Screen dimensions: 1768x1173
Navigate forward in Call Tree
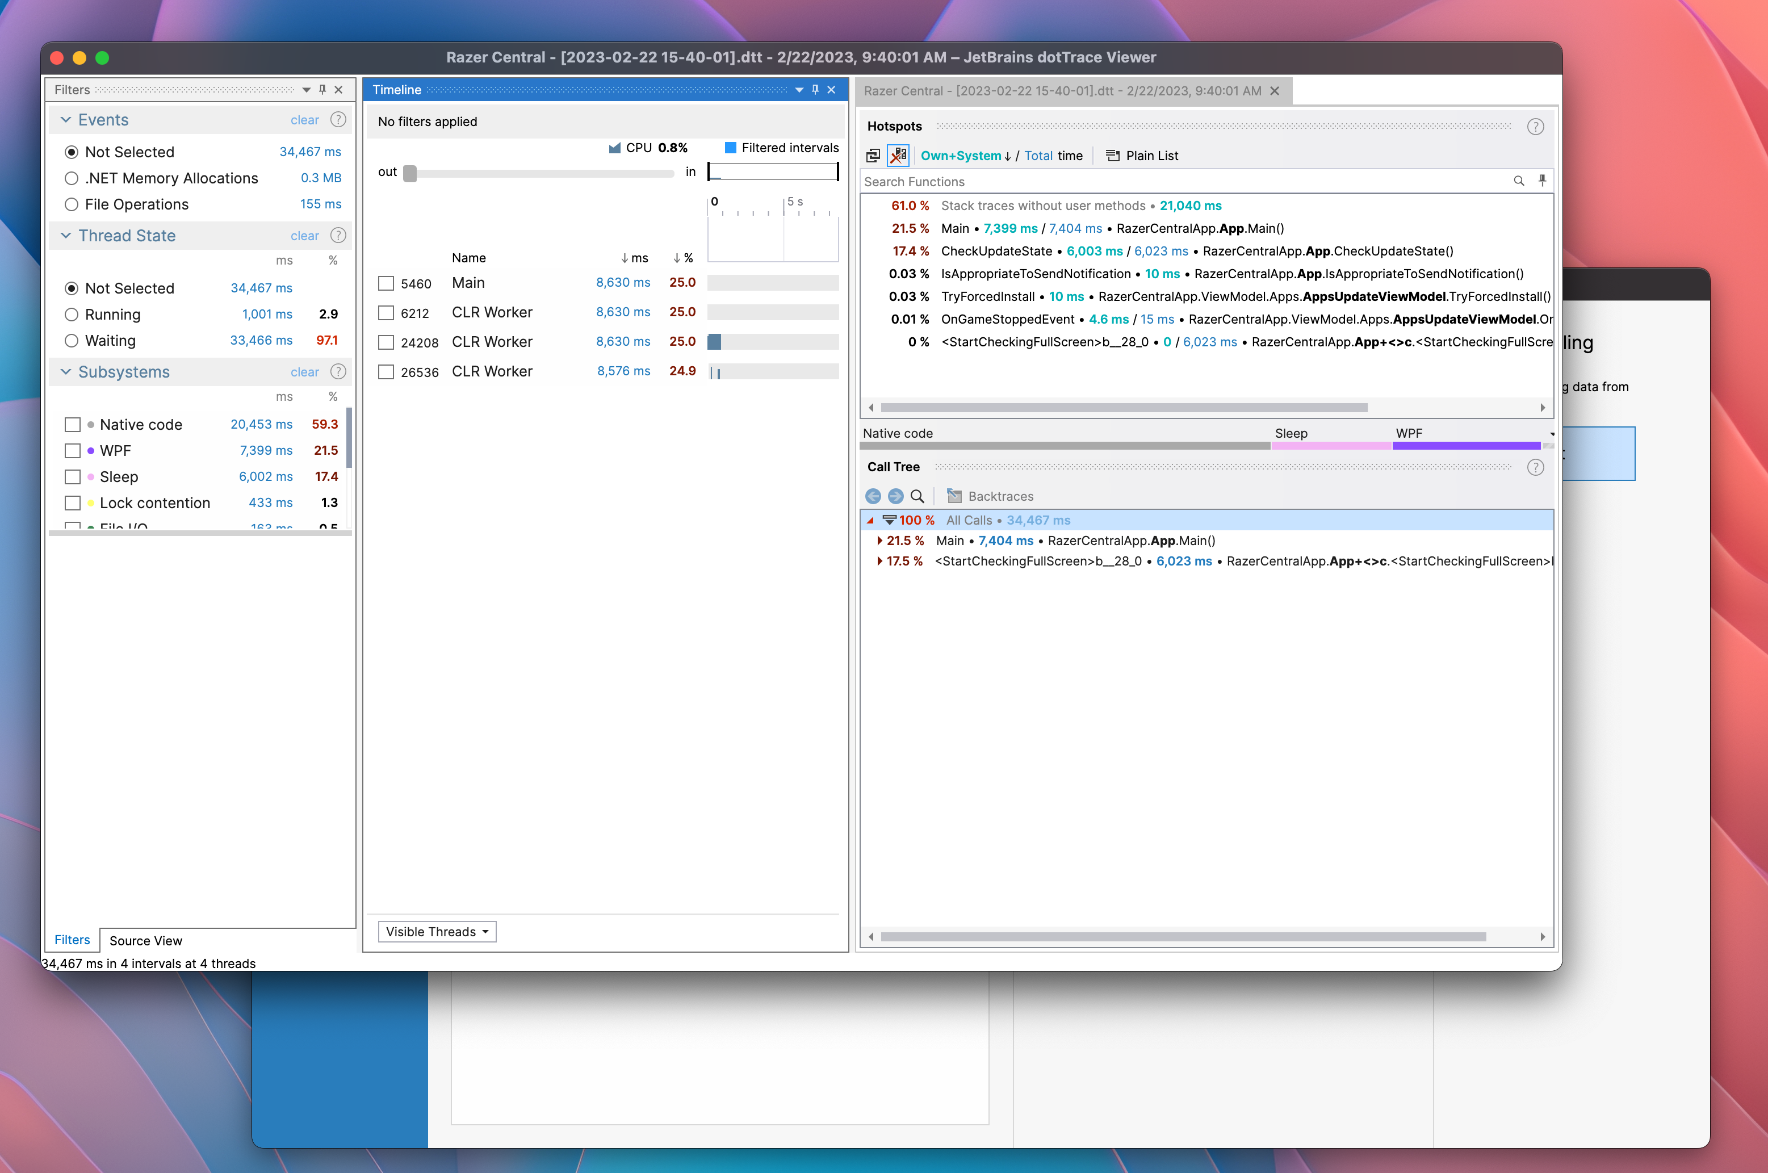tap(895, 496)
